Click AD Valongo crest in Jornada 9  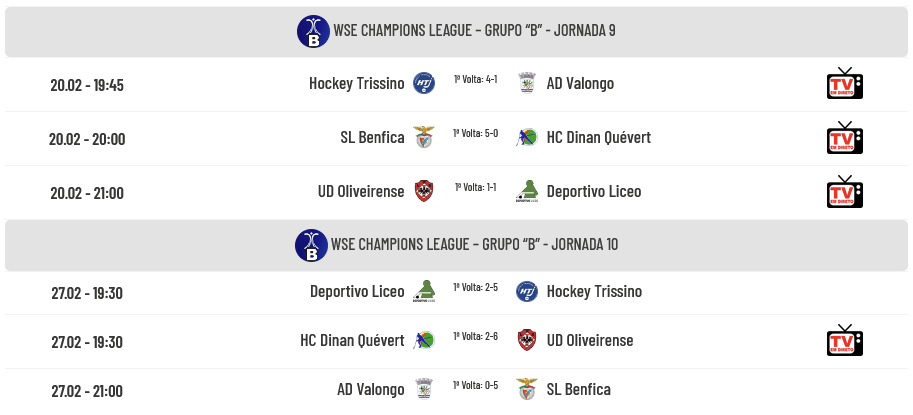527,84
